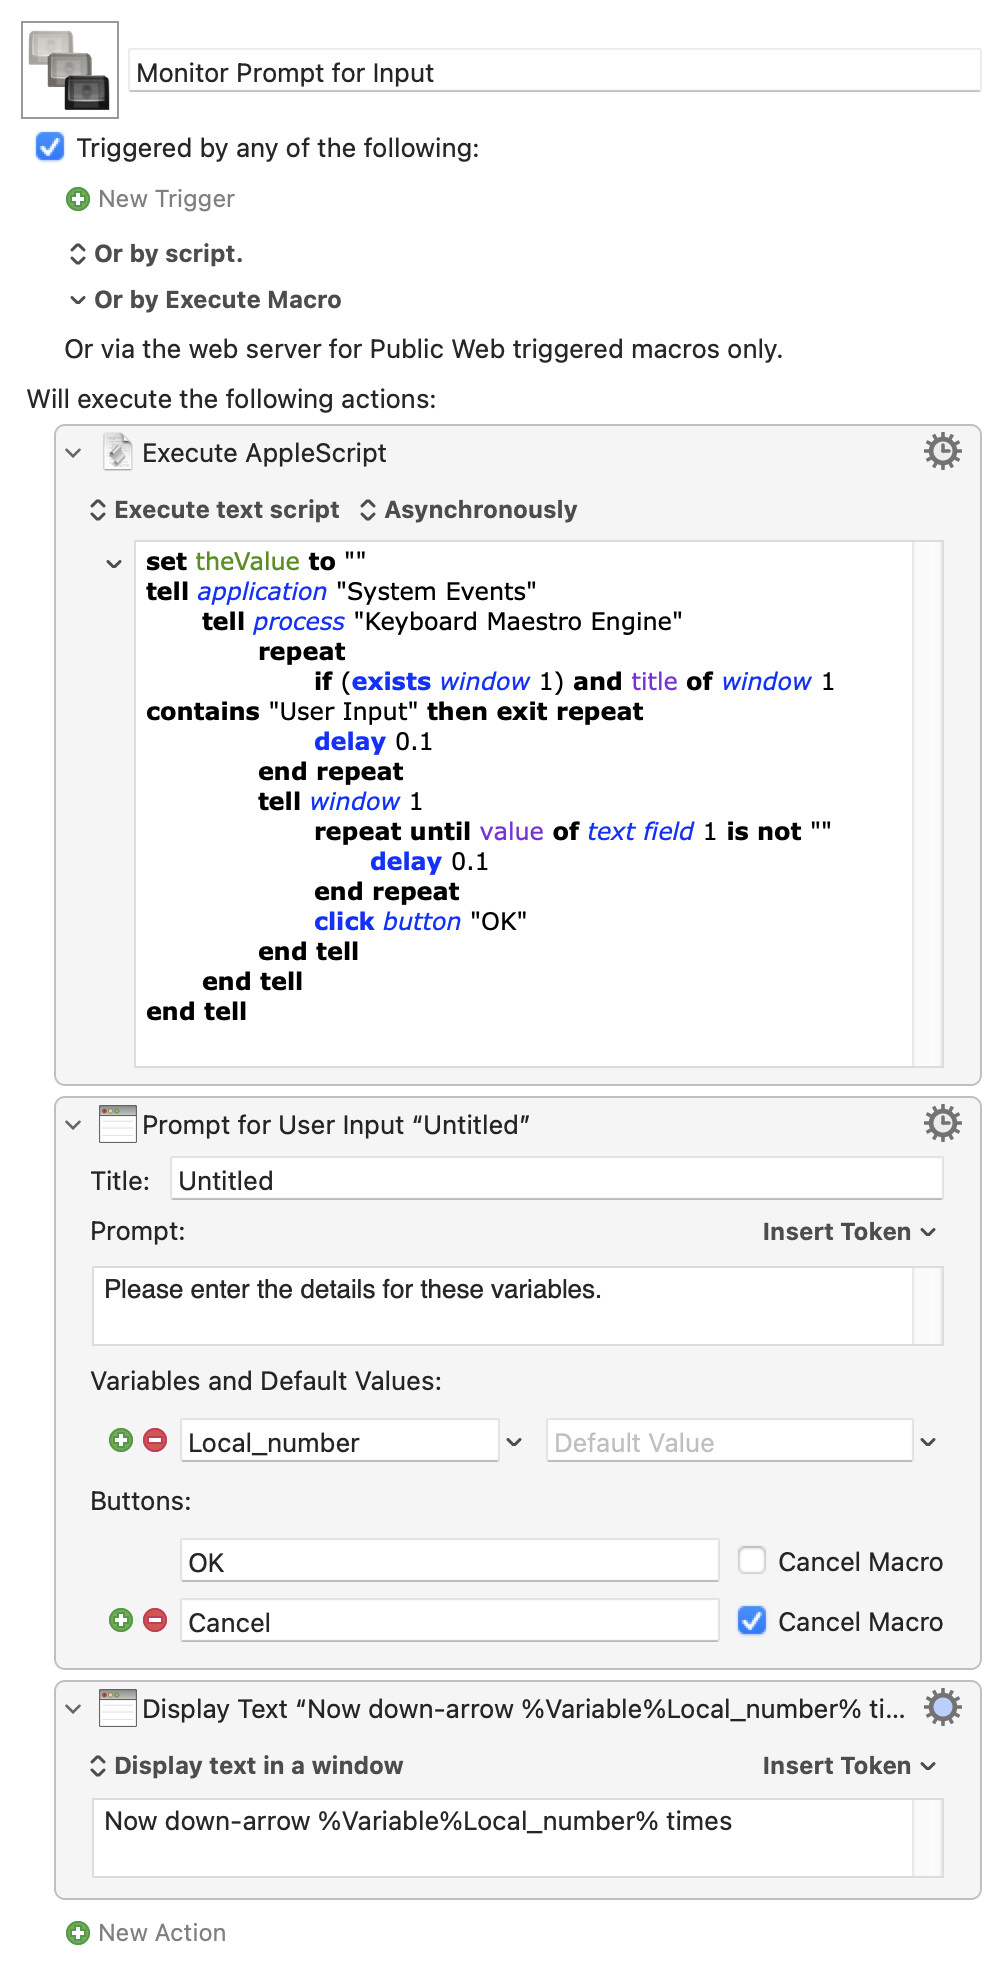
Task: Open the Display Text action gear menu
Action: [x=942, y=1708]
